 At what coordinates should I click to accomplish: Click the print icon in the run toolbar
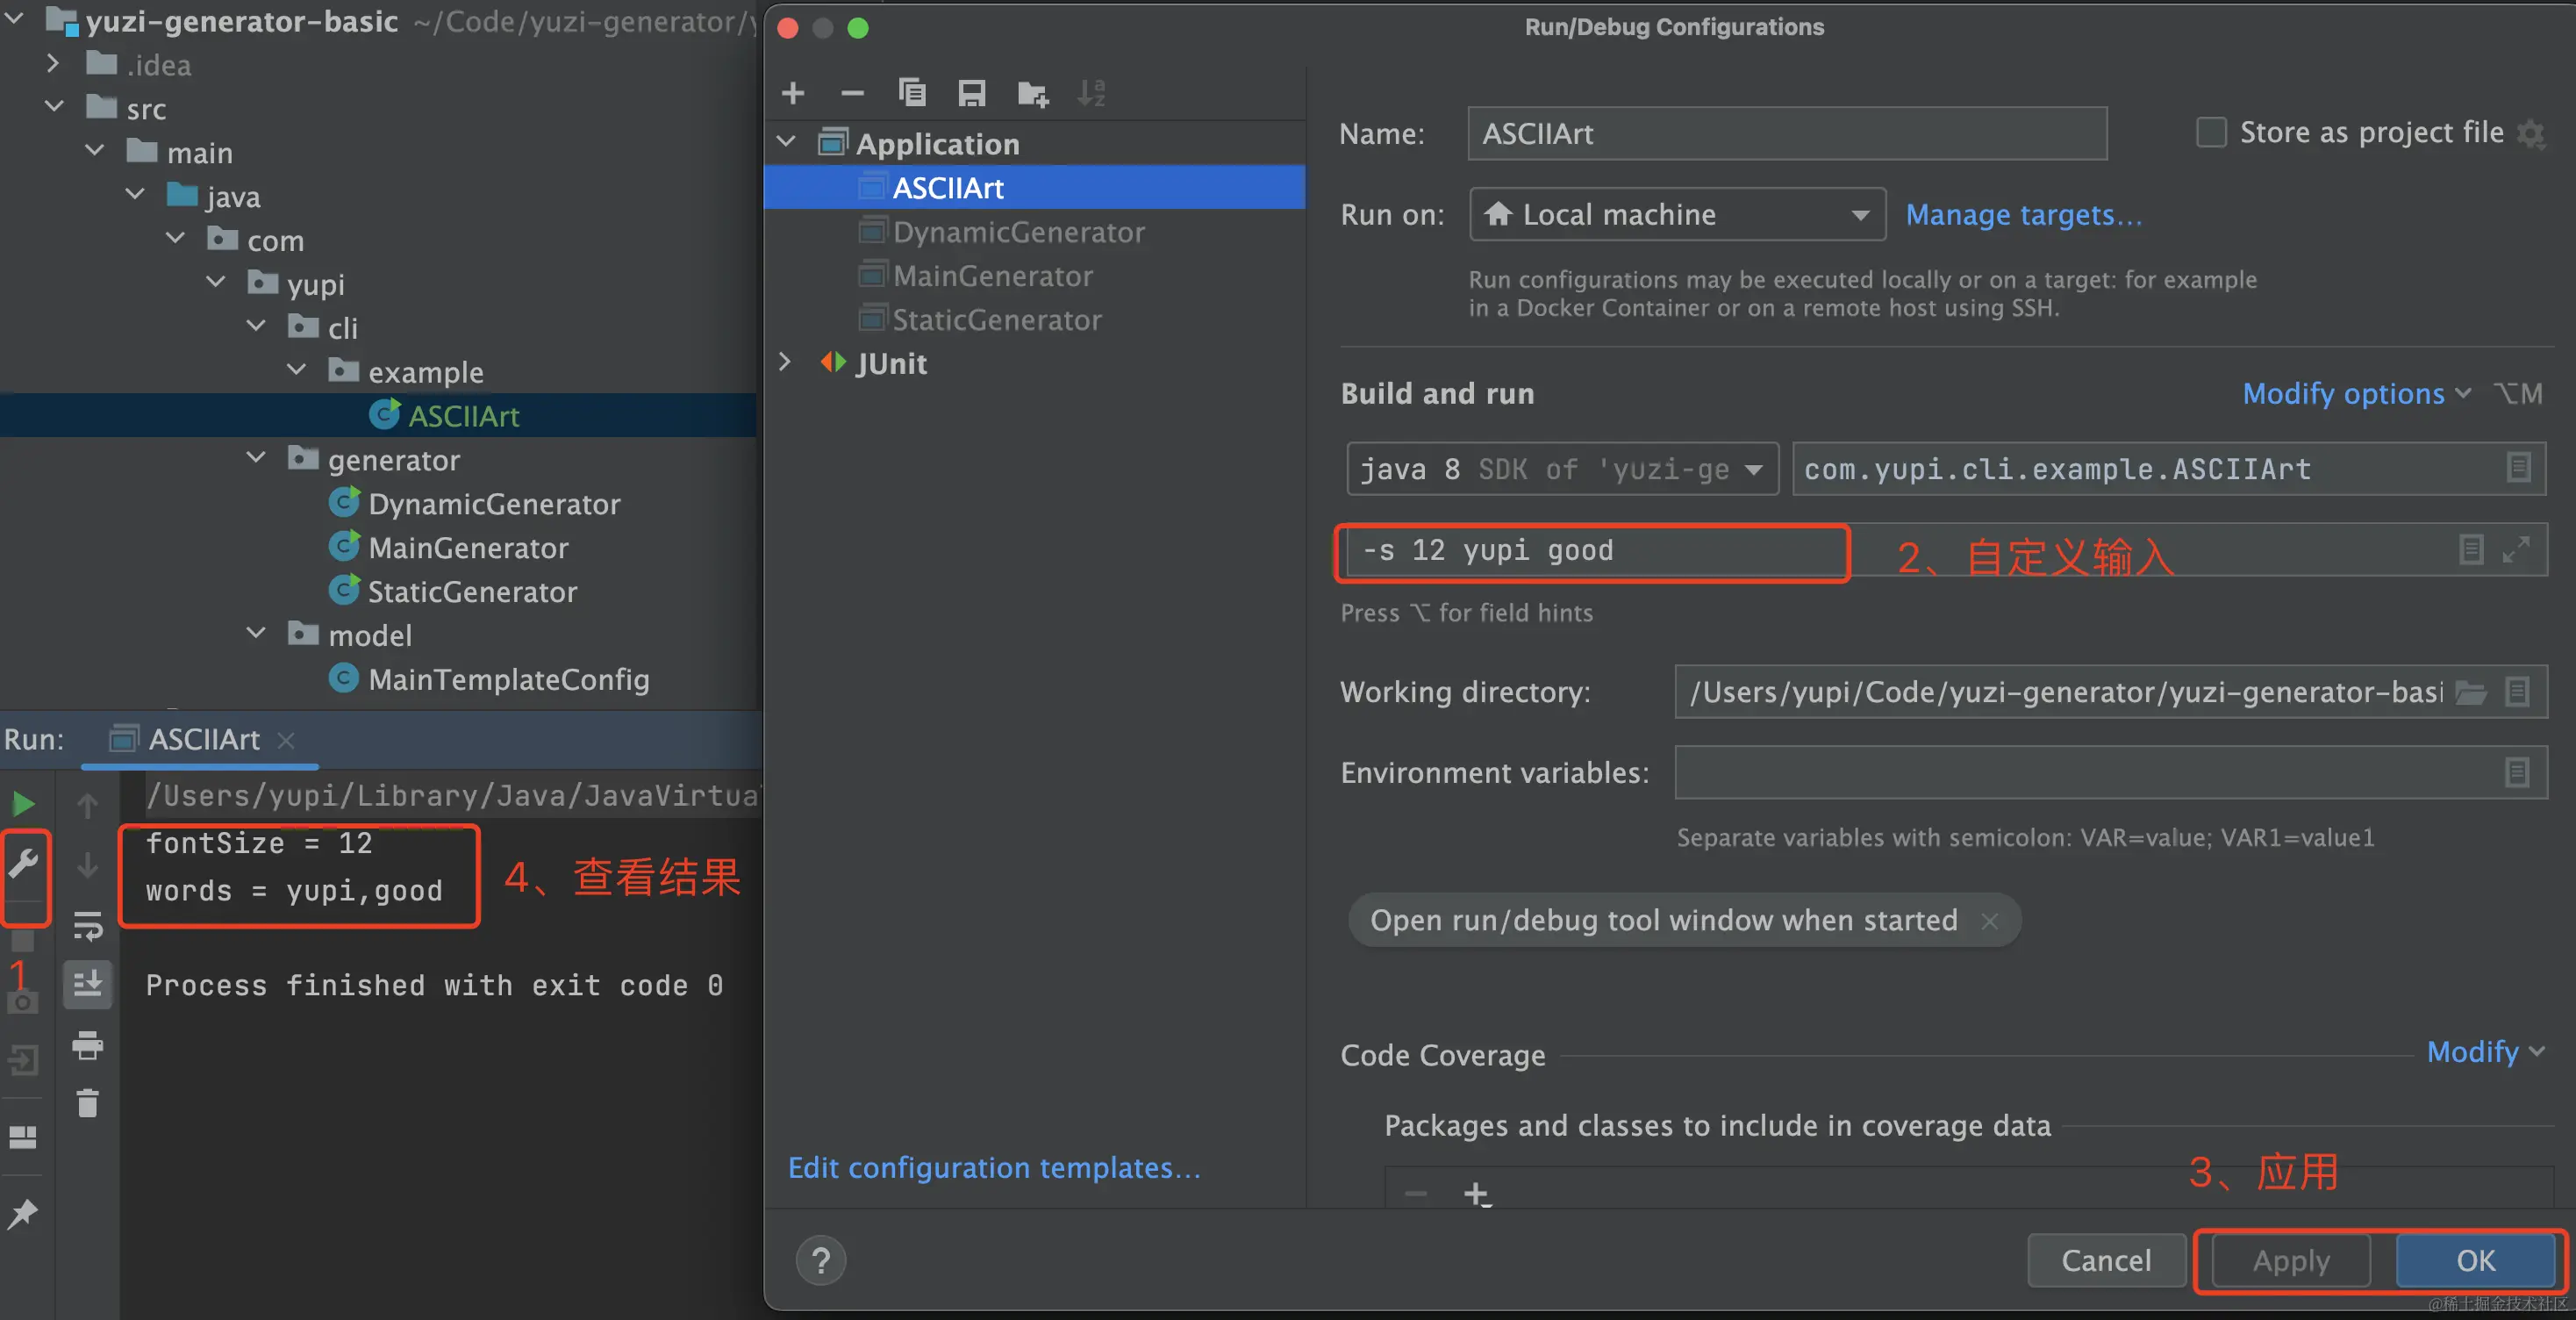click(88, 1045)
